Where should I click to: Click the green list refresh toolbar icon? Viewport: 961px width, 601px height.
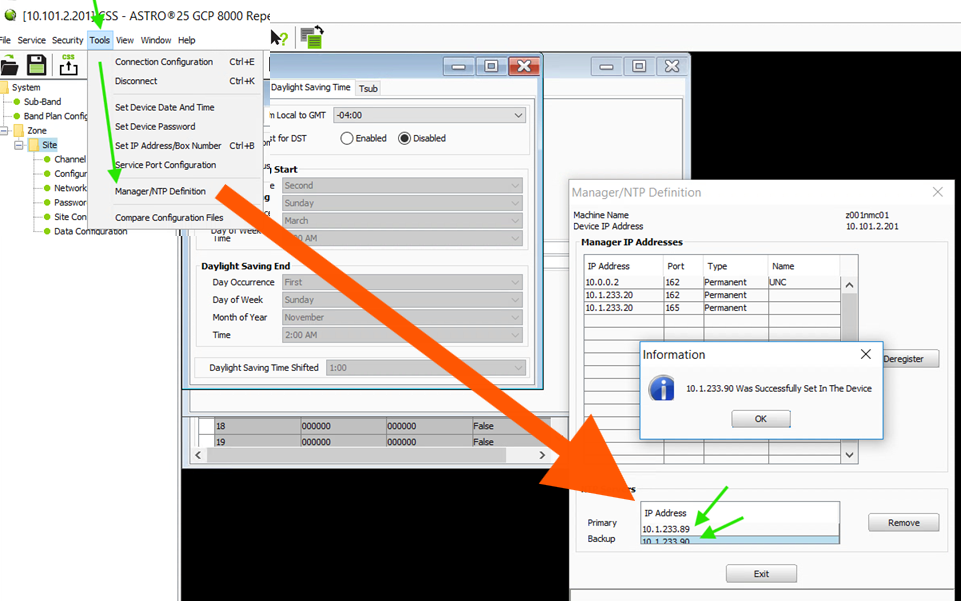pyautogui.click(x=312, y=37)
